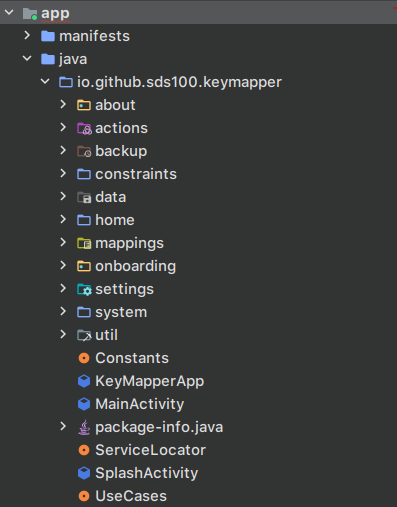Expand the about package
Screen dimensions: 397x507
point(63,104)
